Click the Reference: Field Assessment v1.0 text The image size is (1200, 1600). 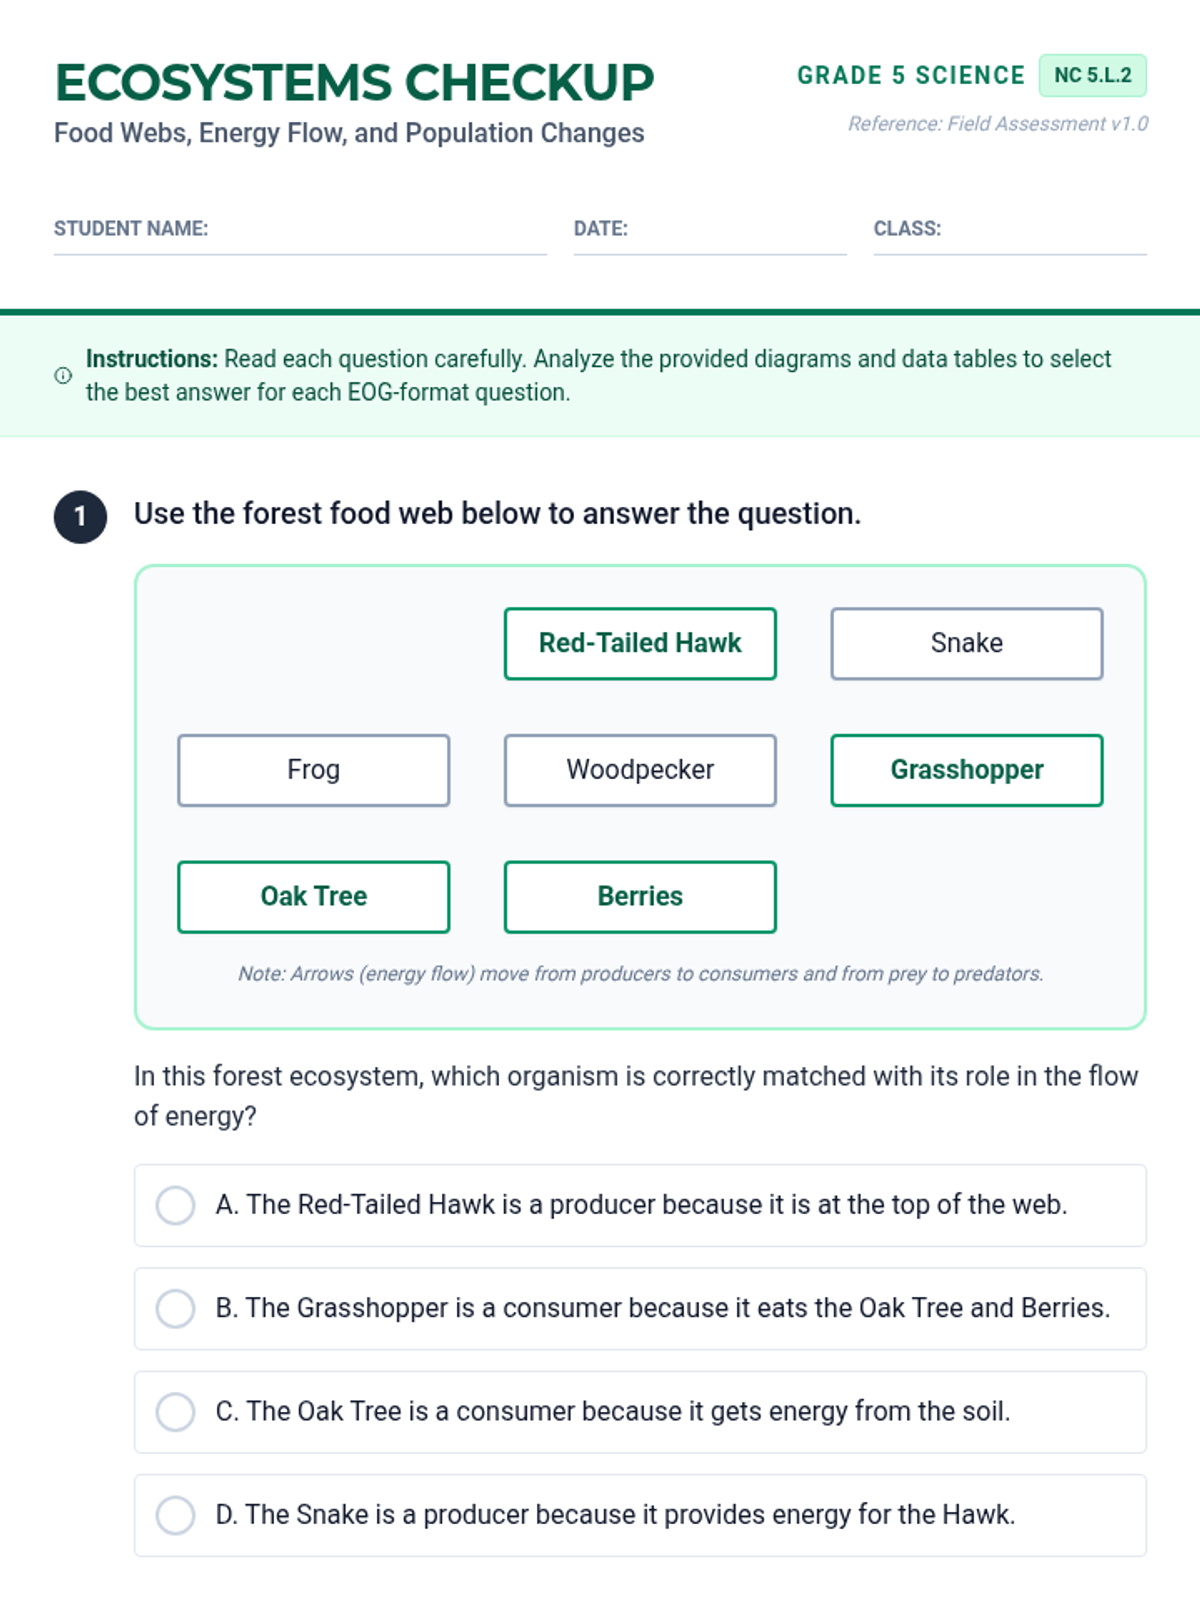click(x=998, y=124)
